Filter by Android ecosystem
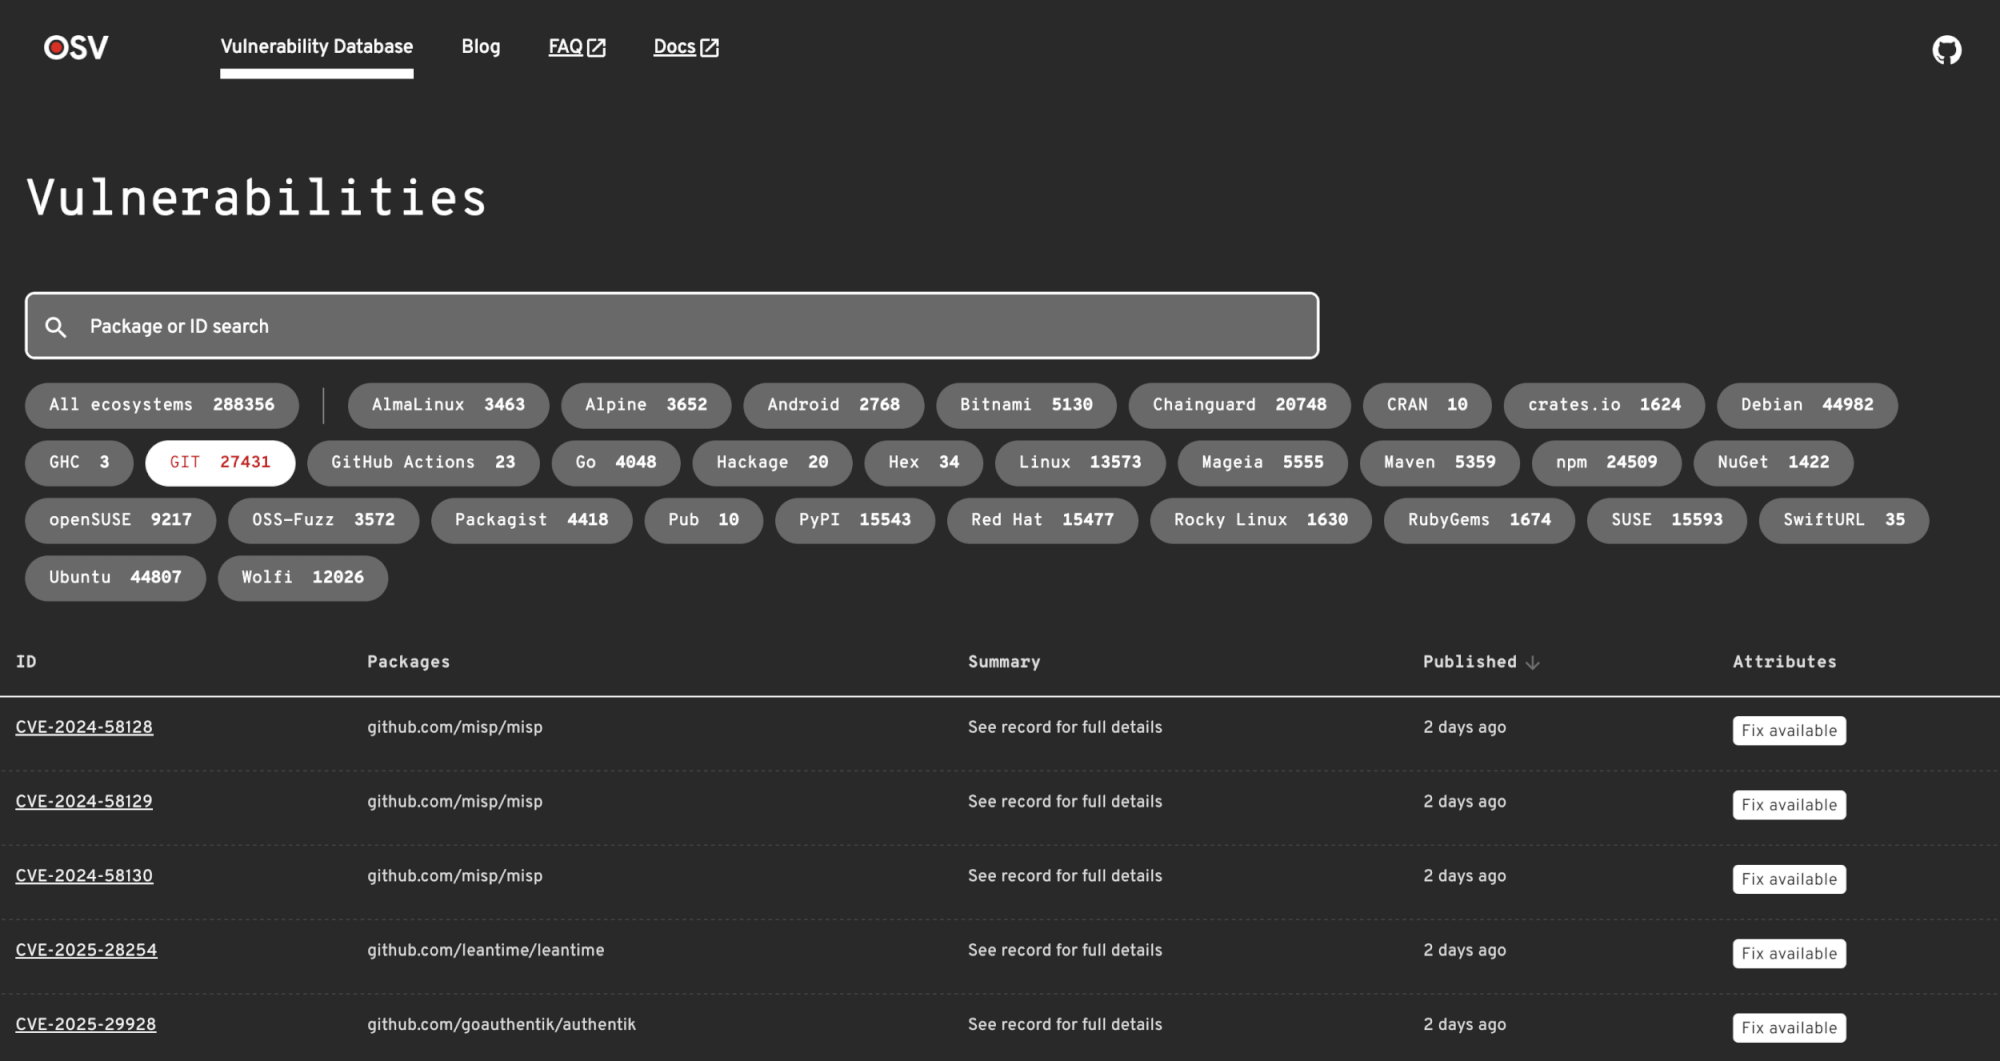The image size is (2000, 1061). 833,405
